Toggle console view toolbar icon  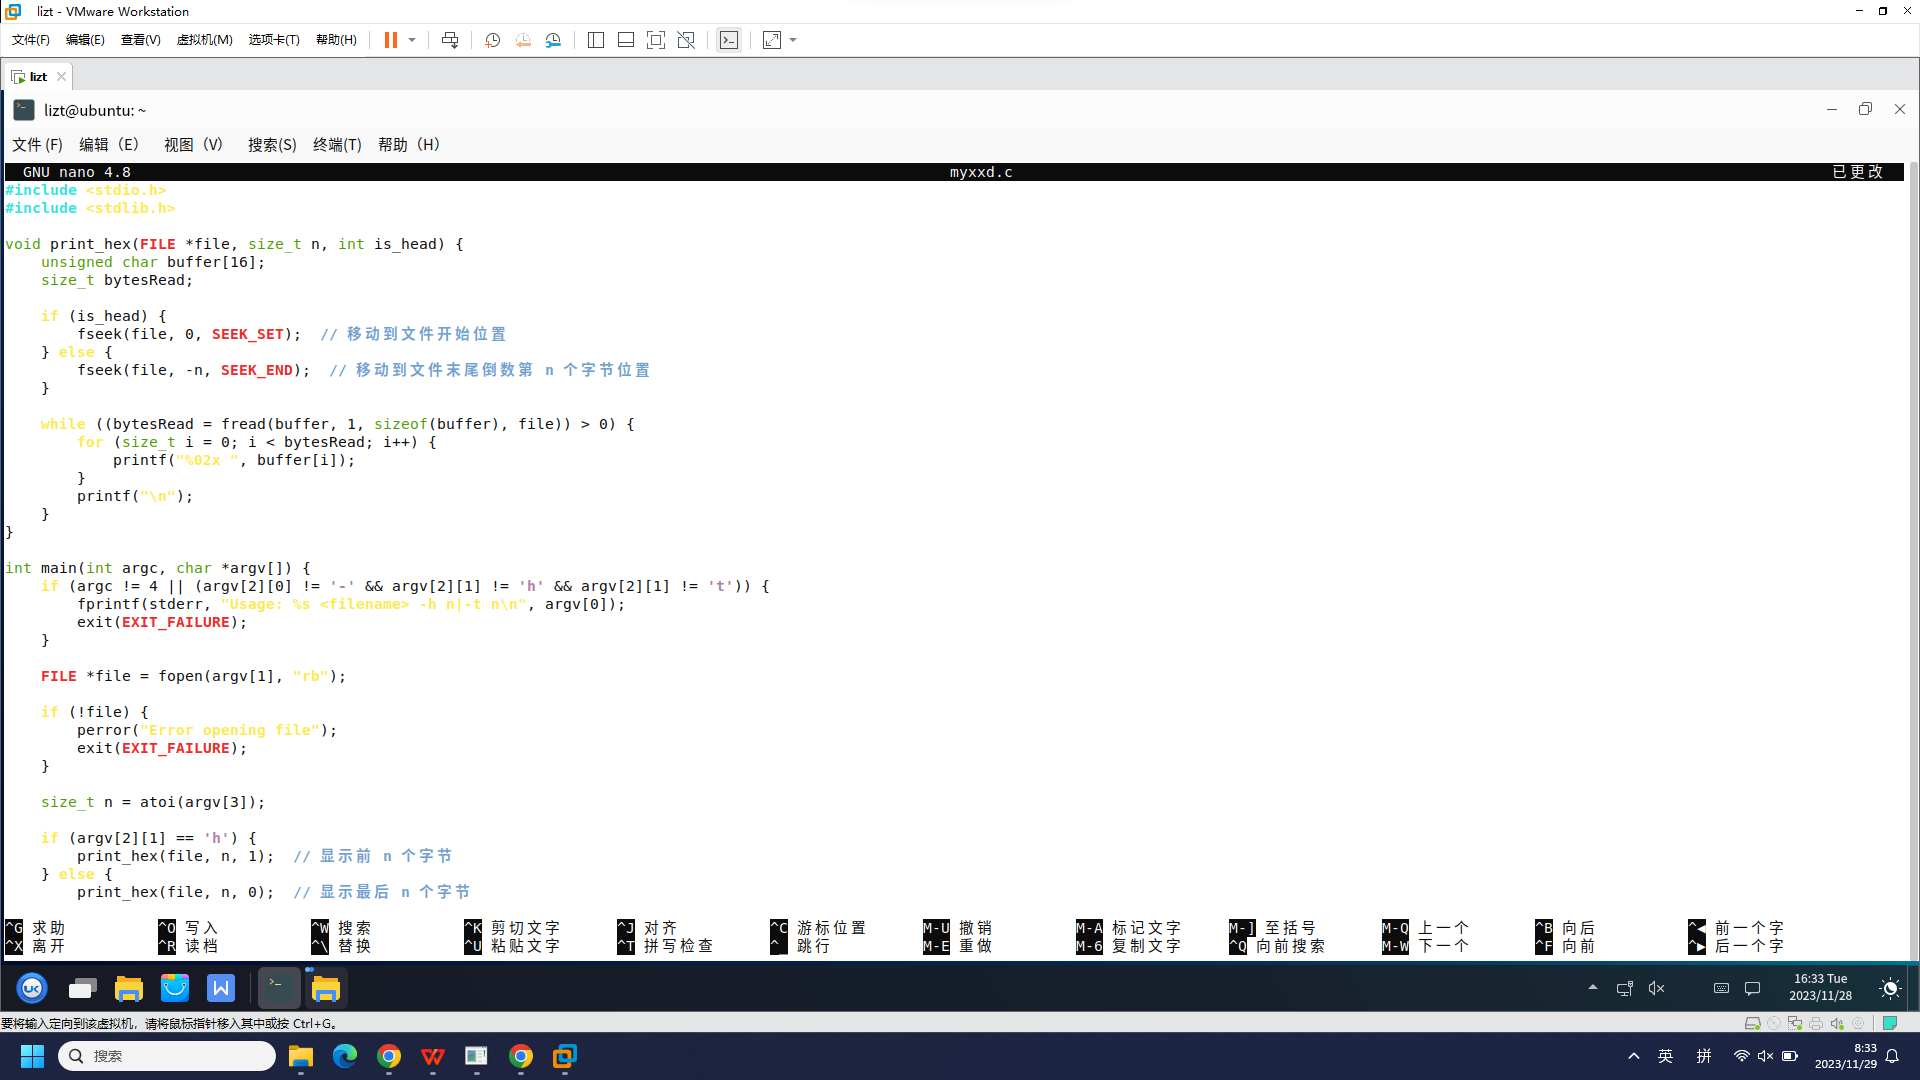[729, 40]
